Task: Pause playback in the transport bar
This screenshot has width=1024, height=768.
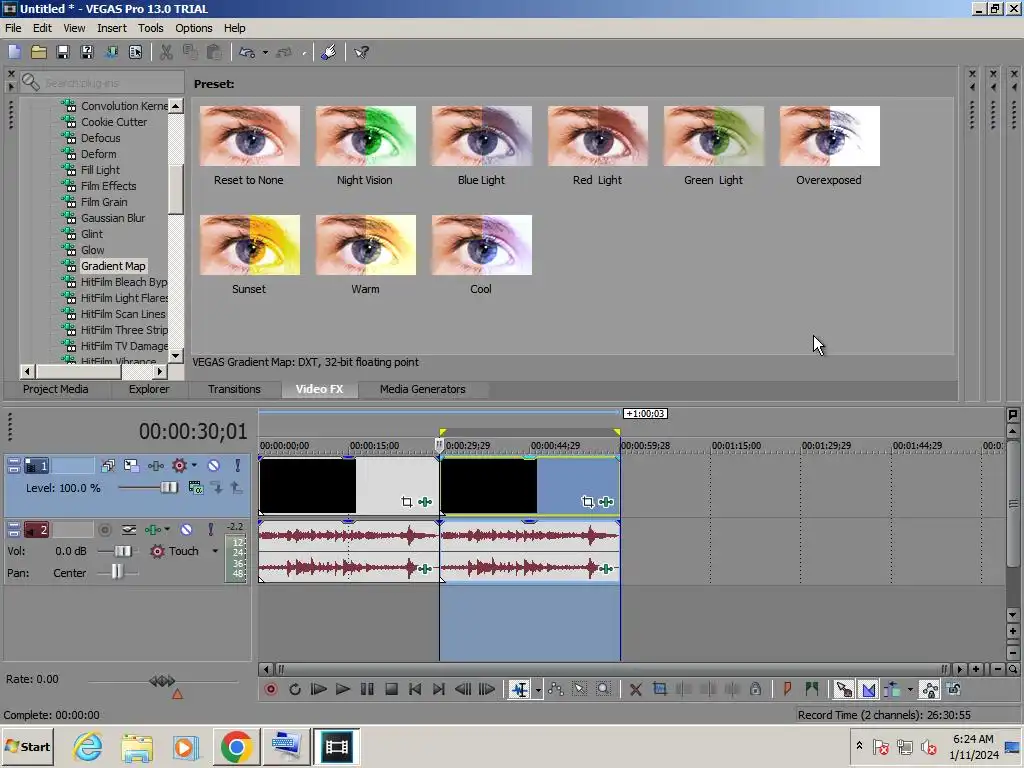Action: tap(367, 689)
